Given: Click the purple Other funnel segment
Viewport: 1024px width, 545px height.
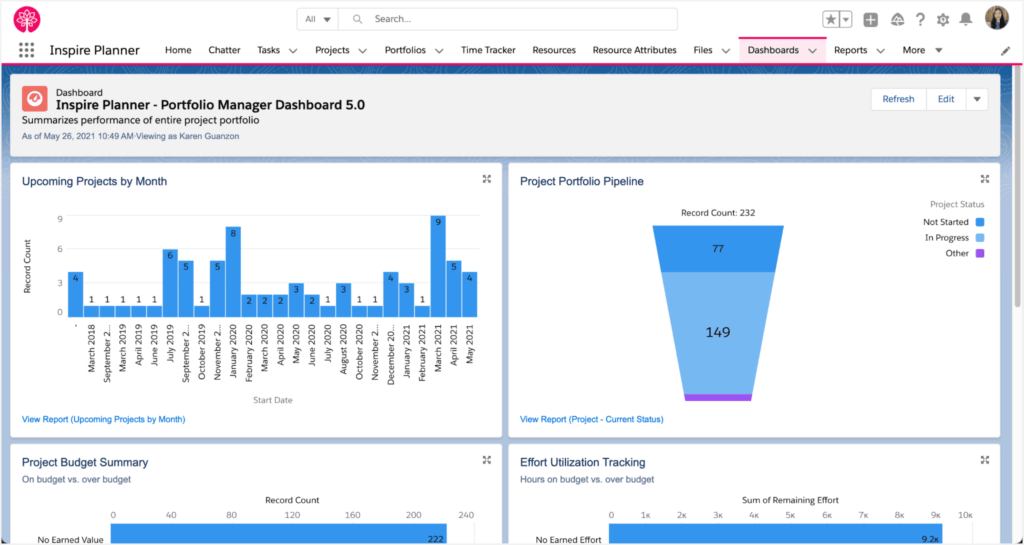Looking at the screenshot, I should tap(718, 397).
